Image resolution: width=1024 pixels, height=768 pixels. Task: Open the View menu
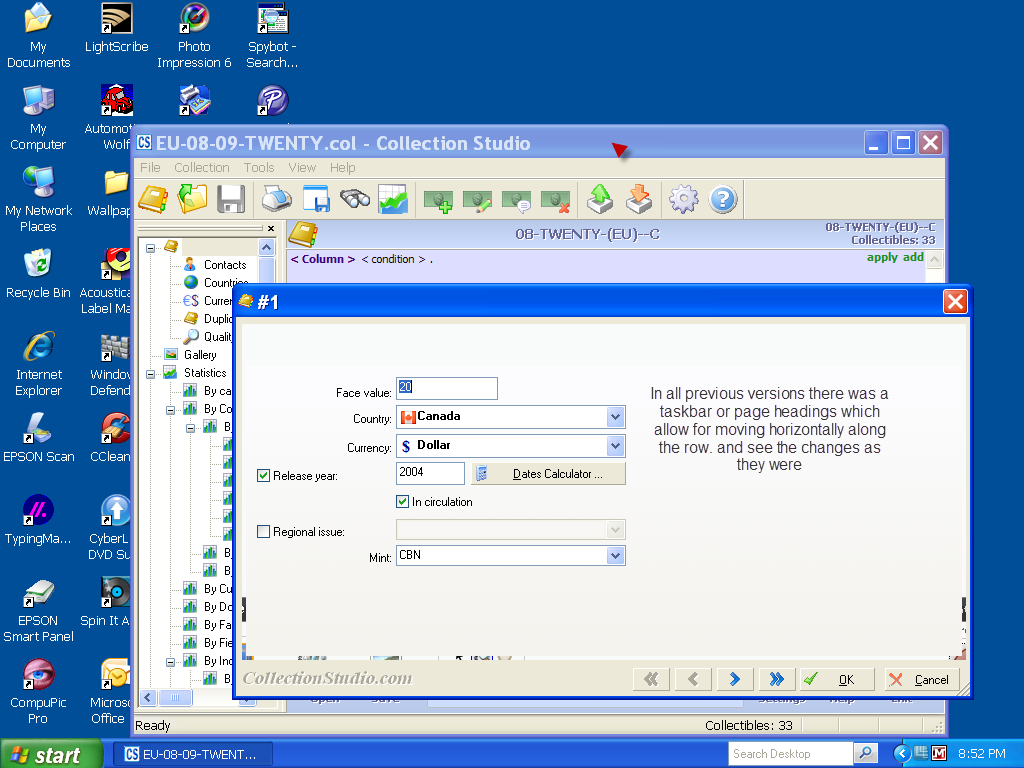point(302,168)
